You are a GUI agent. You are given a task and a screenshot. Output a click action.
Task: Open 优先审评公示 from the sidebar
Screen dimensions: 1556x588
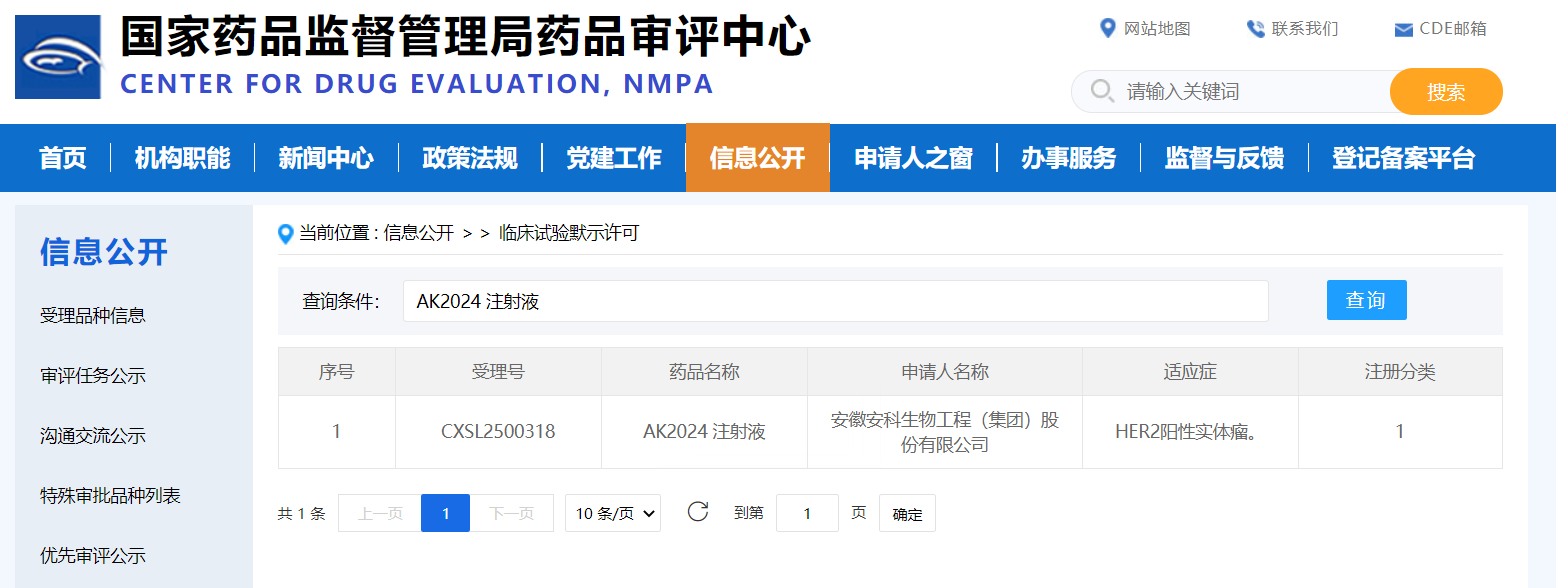[93, 556]
